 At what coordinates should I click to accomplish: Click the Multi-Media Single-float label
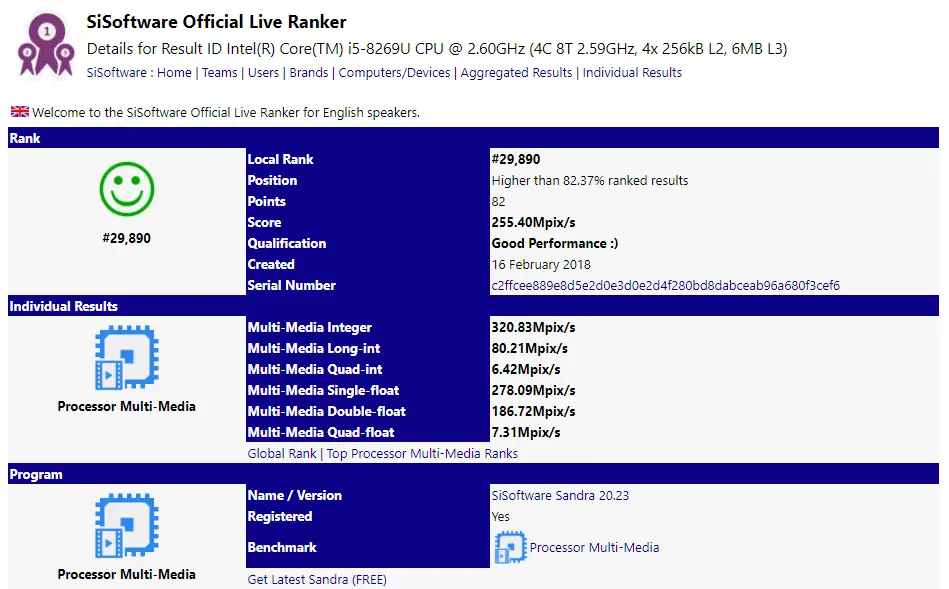[323, 390]
